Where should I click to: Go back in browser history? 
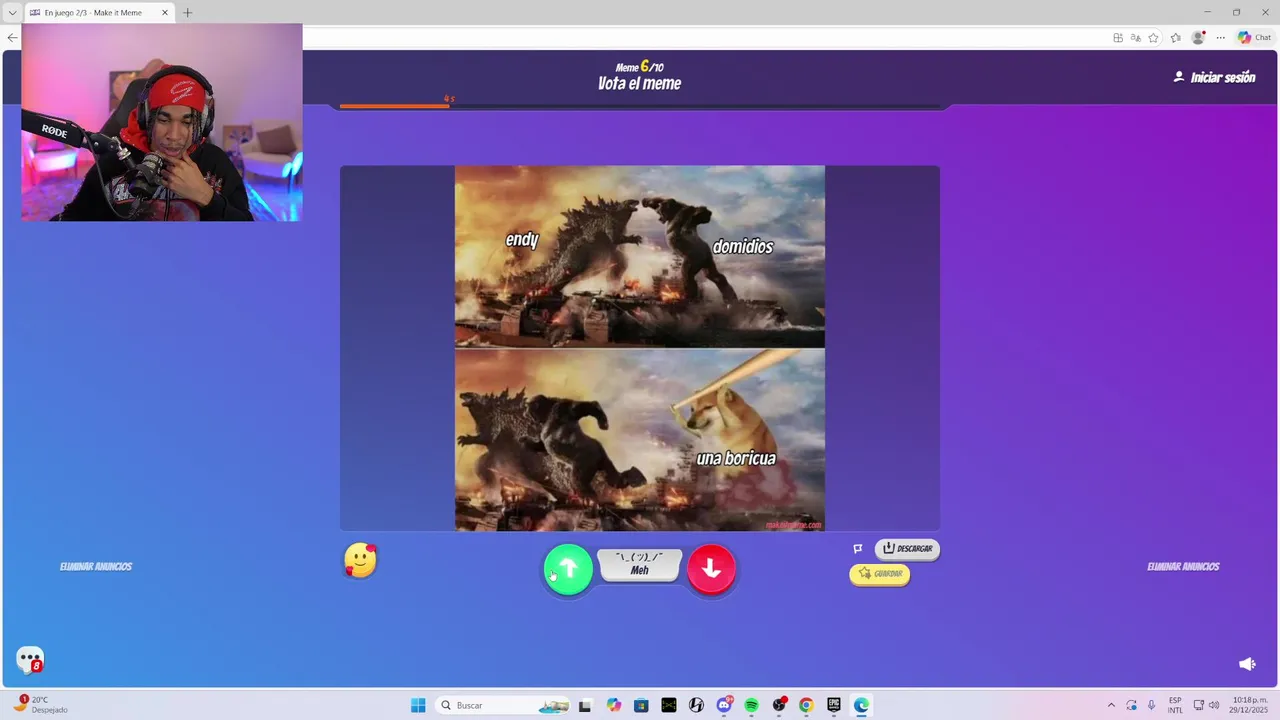point(12,38)
